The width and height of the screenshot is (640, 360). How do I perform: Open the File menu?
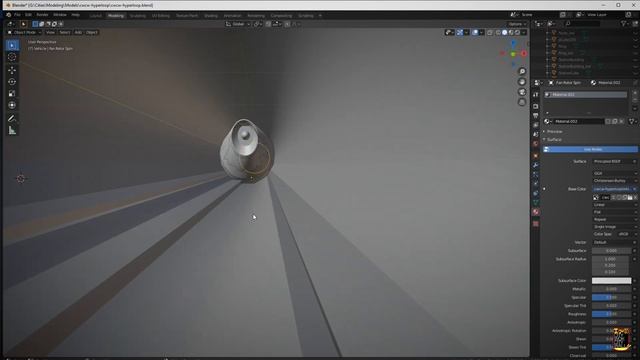click(17, 15)
